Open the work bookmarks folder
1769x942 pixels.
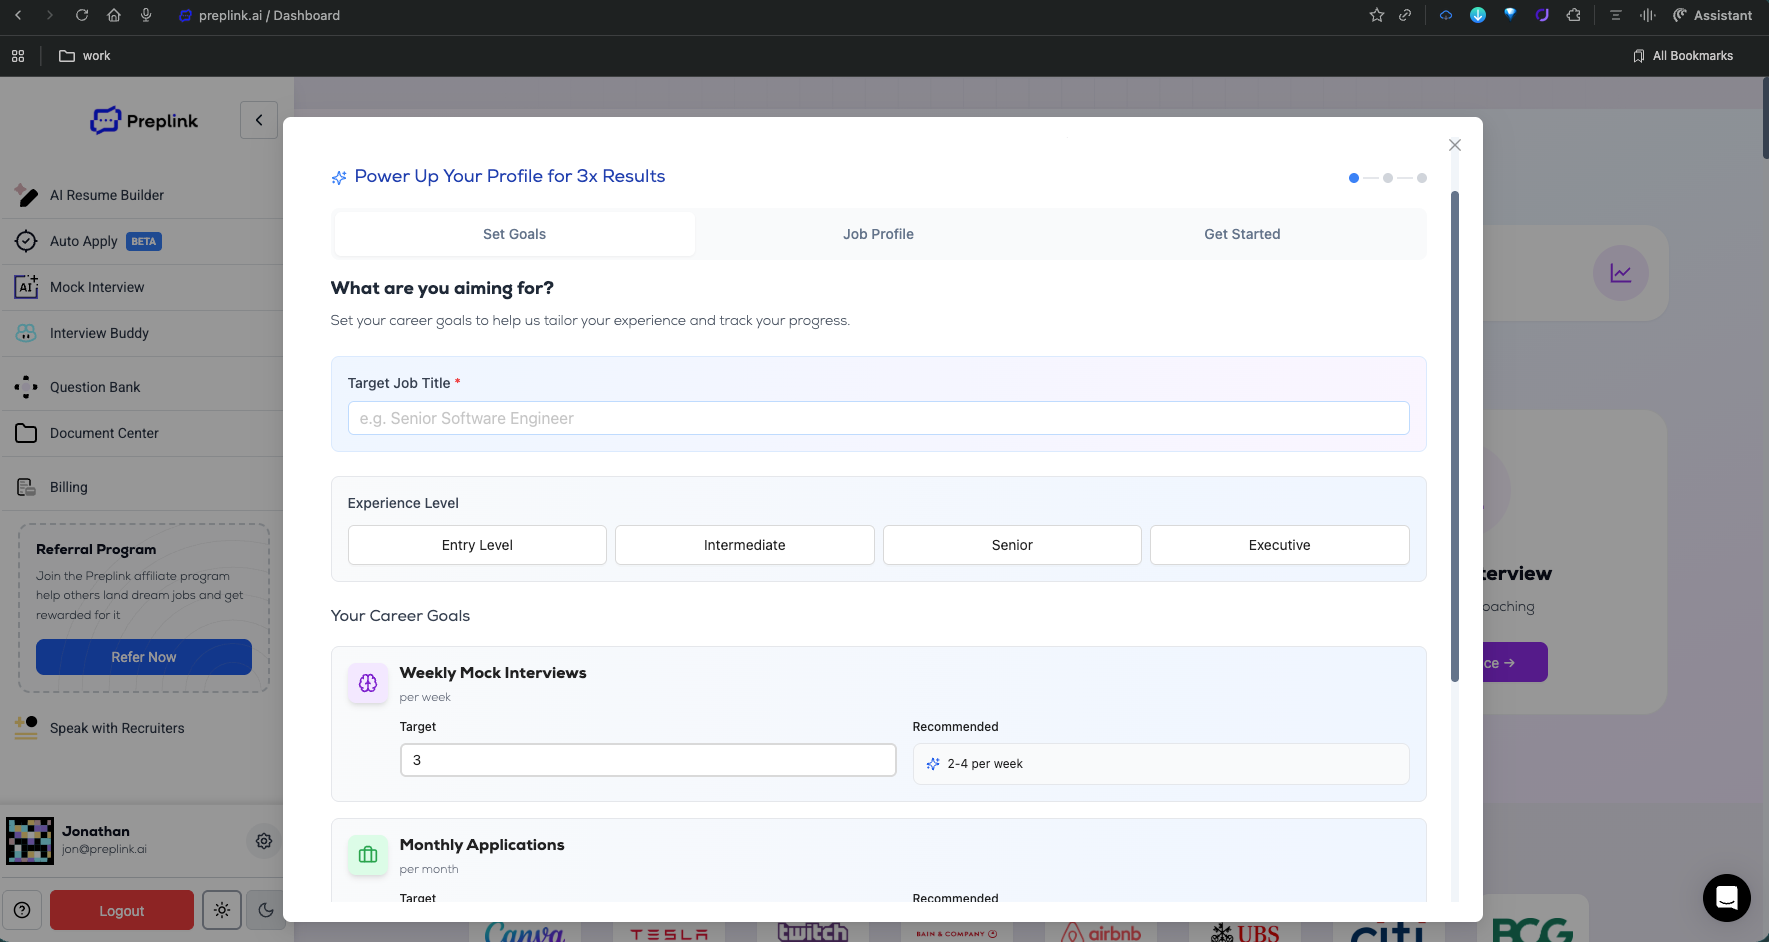[85, 56]
